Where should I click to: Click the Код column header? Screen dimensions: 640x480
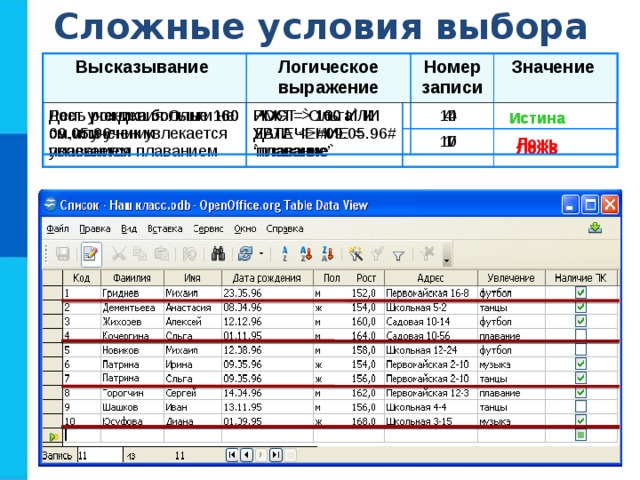coord(82,278)
